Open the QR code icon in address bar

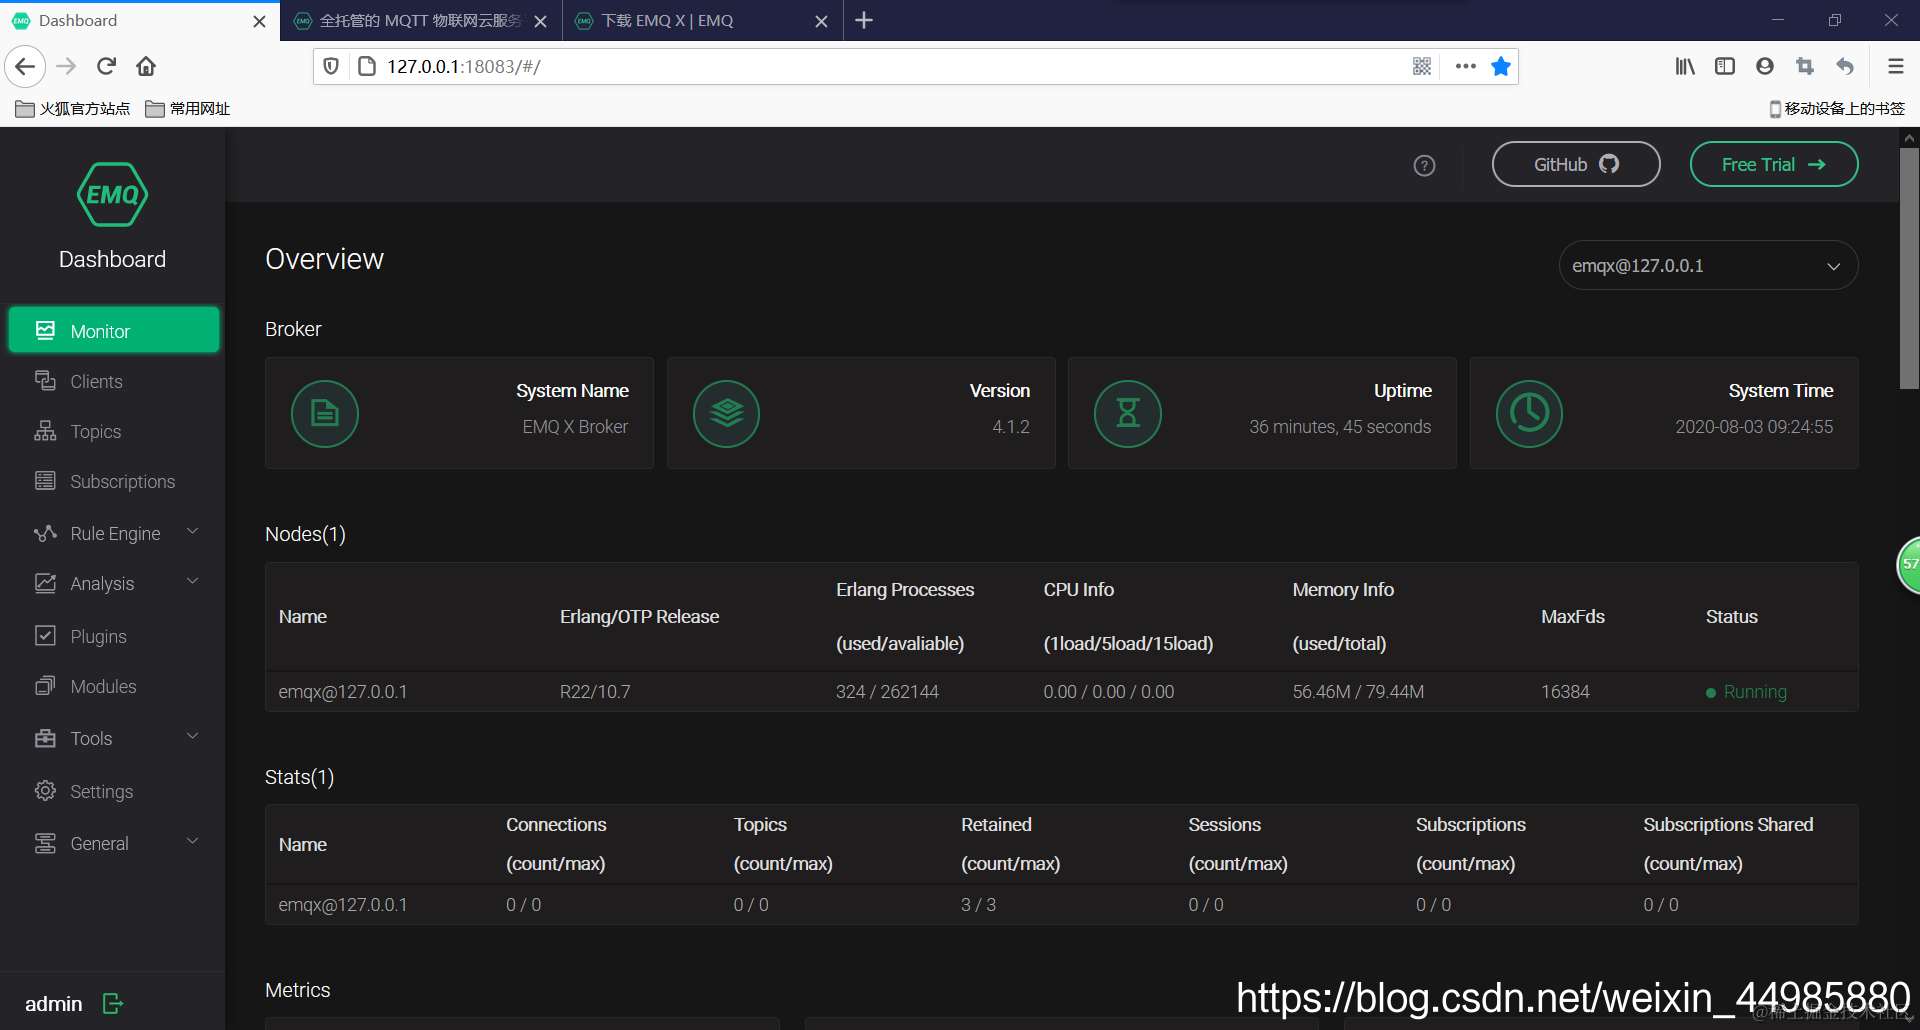pos(1422,66)
